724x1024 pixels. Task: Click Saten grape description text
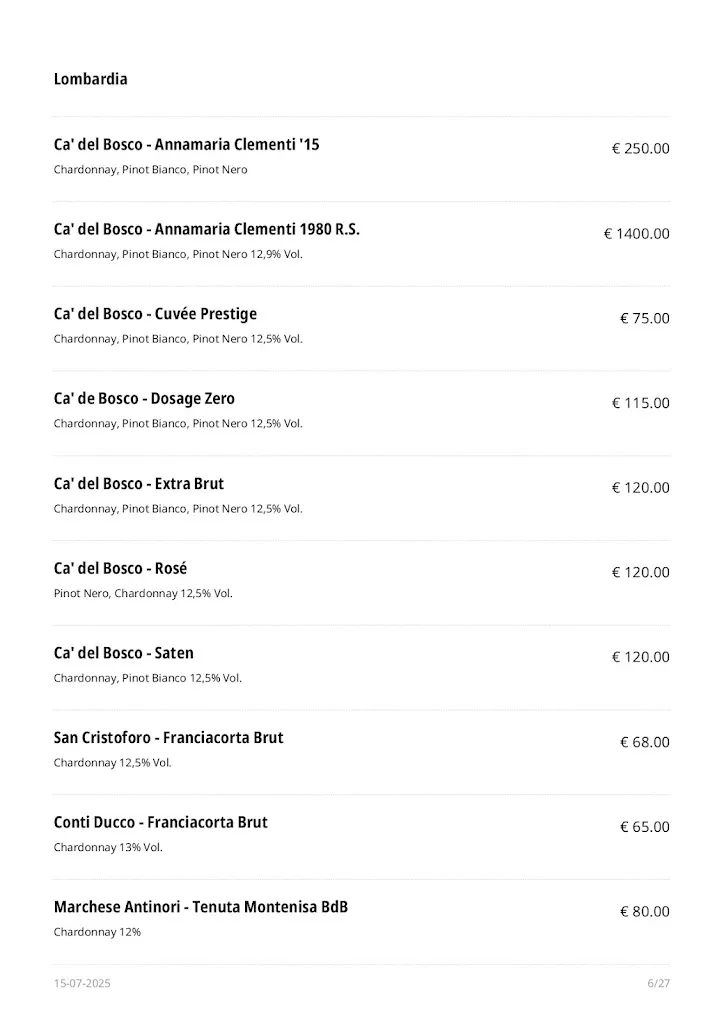pyautogui.click(x=147, y=678)
